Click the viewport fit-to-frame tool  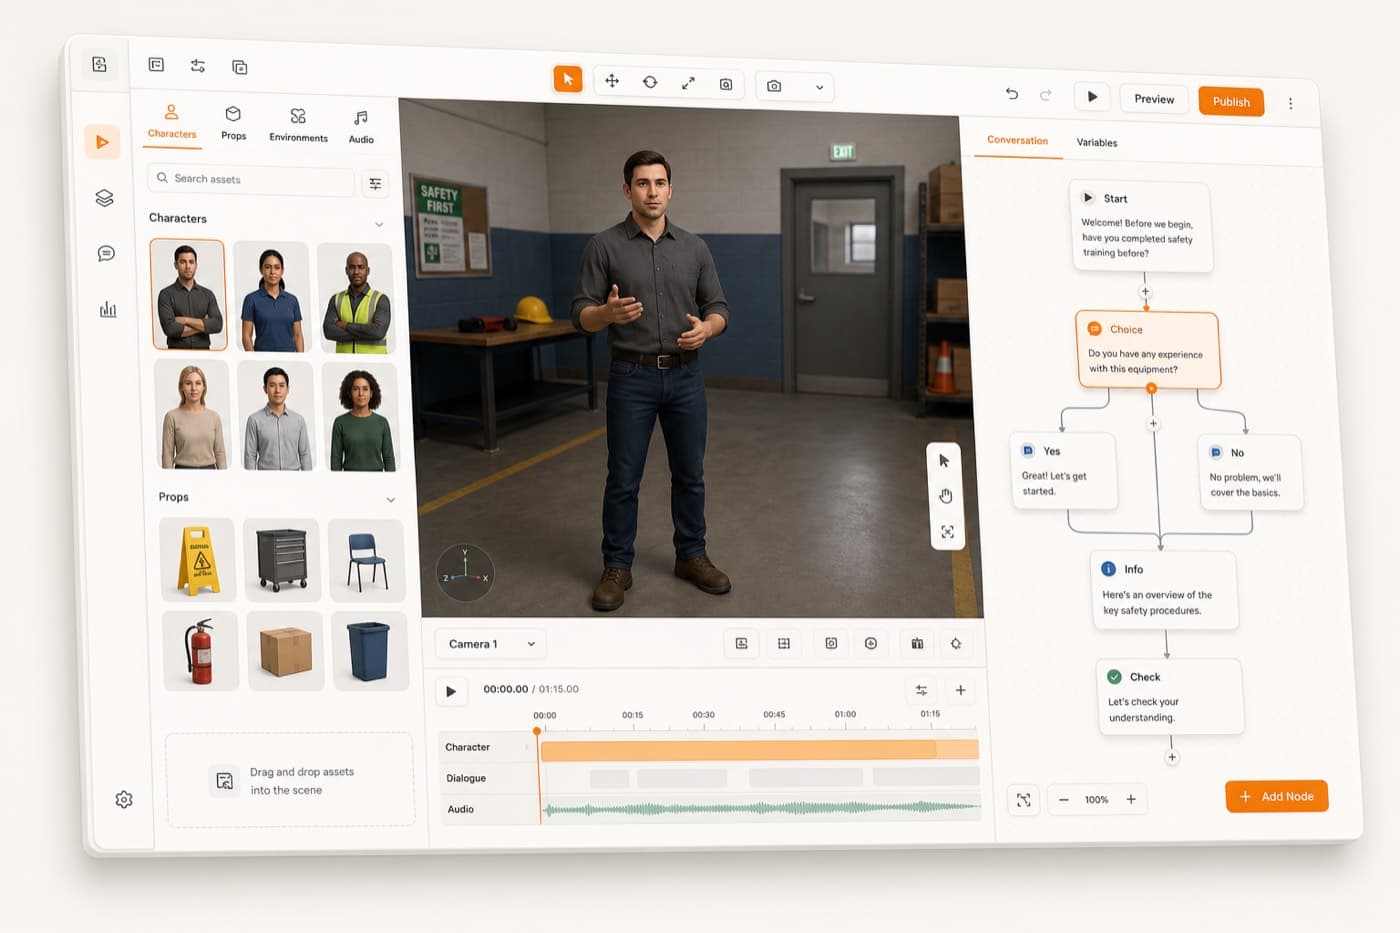[947, 532]
